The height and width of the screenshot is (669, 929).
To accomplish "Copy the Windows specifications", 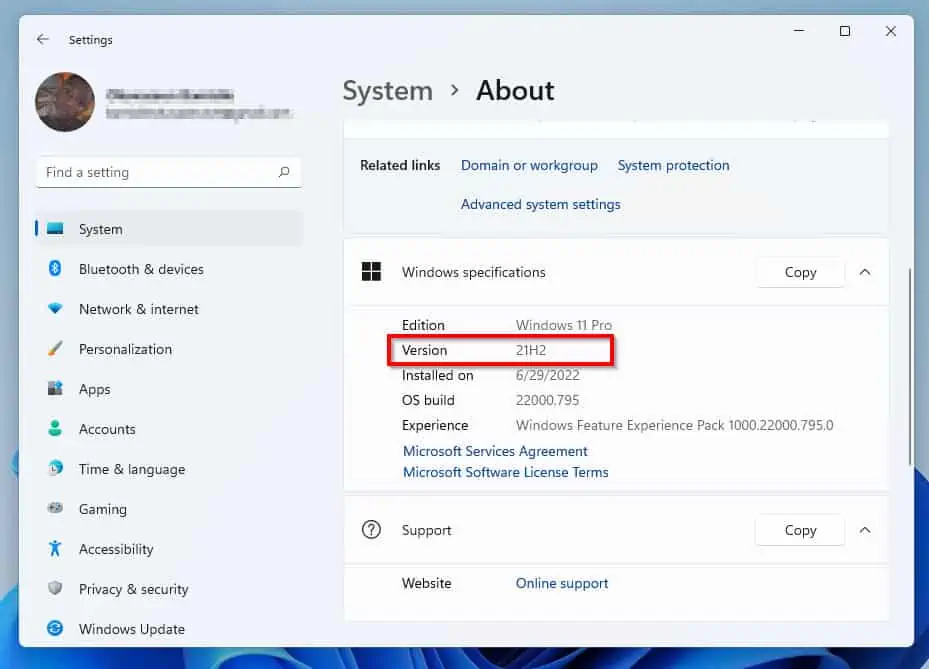I will 800,272.
